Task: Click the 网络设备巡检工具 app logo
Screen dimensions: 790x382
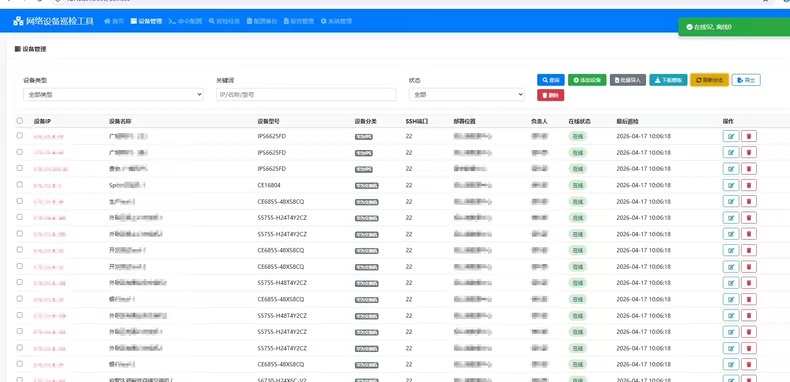Action: tap(53, 21)
